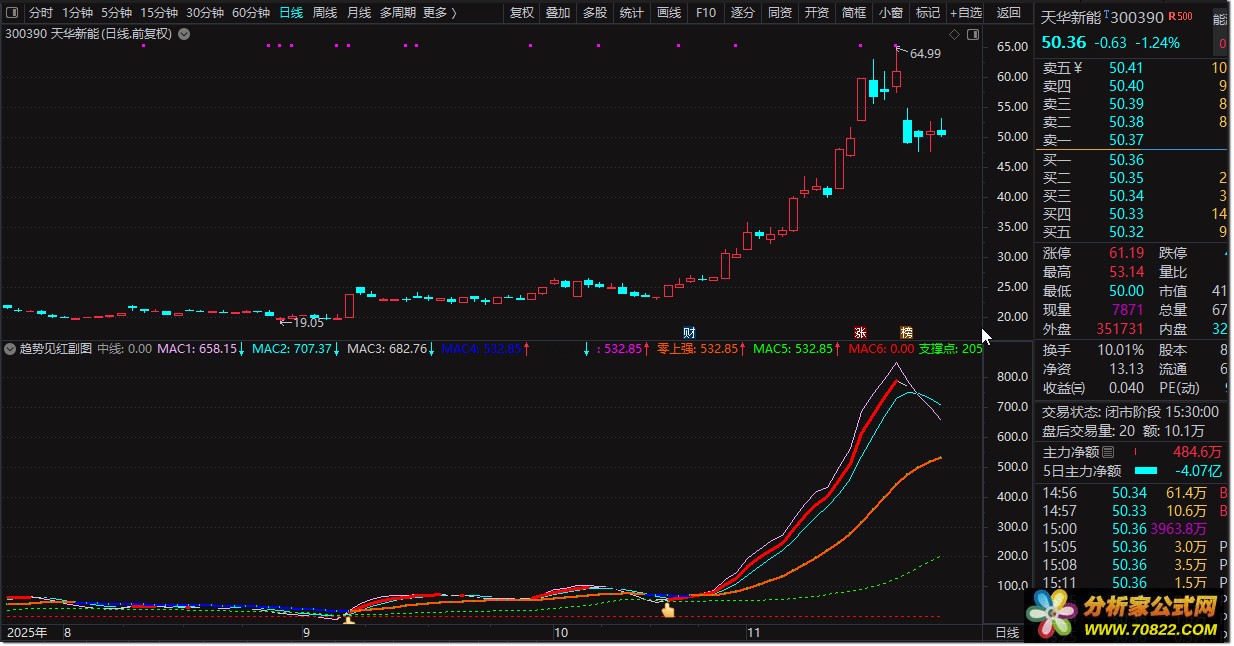The height and width of the screenshot is (646, 1234).
Task: Select the 卖四 50.40 ask row
Action: pyautogui.click(x=1133, y=86)
